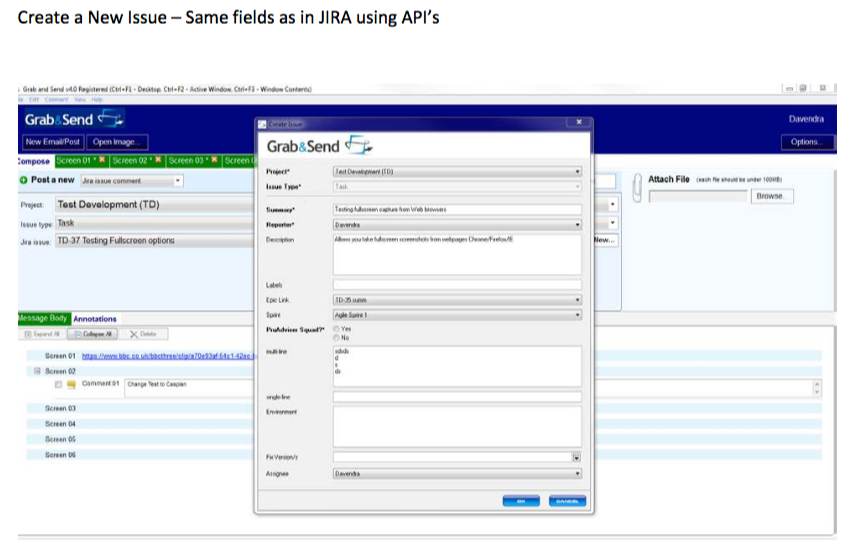Open the Assignee dropdown

(577, 474)
